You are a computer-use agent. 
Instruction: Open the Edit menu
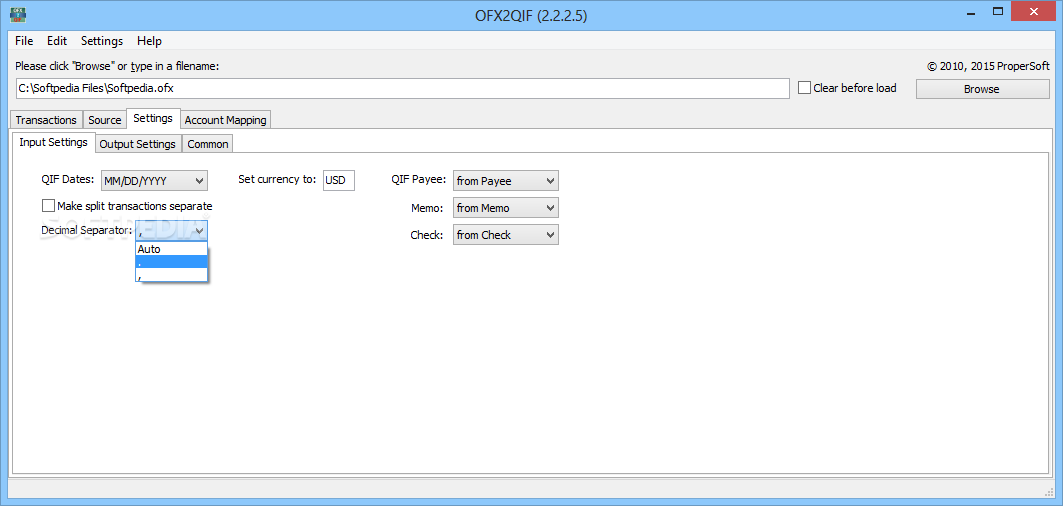pyautogui.click(x=57, y=41)
